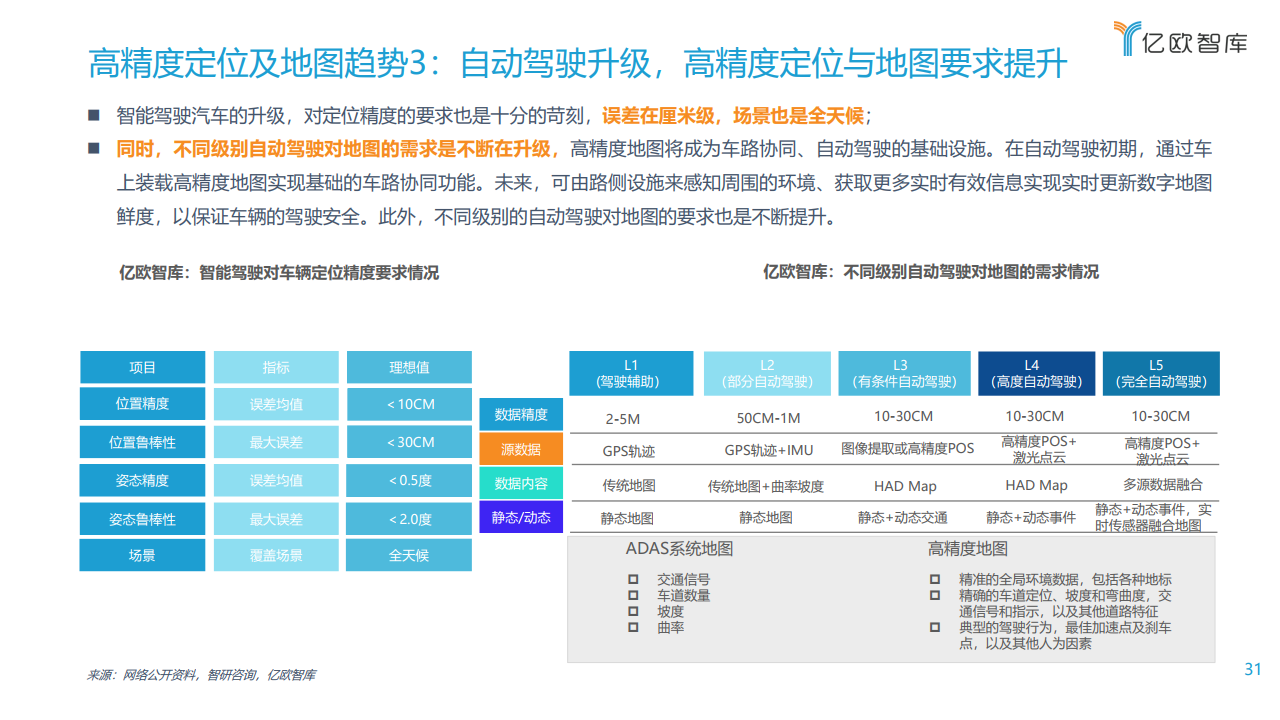
Task: Click the page number 31
Action: point(1252,670)
